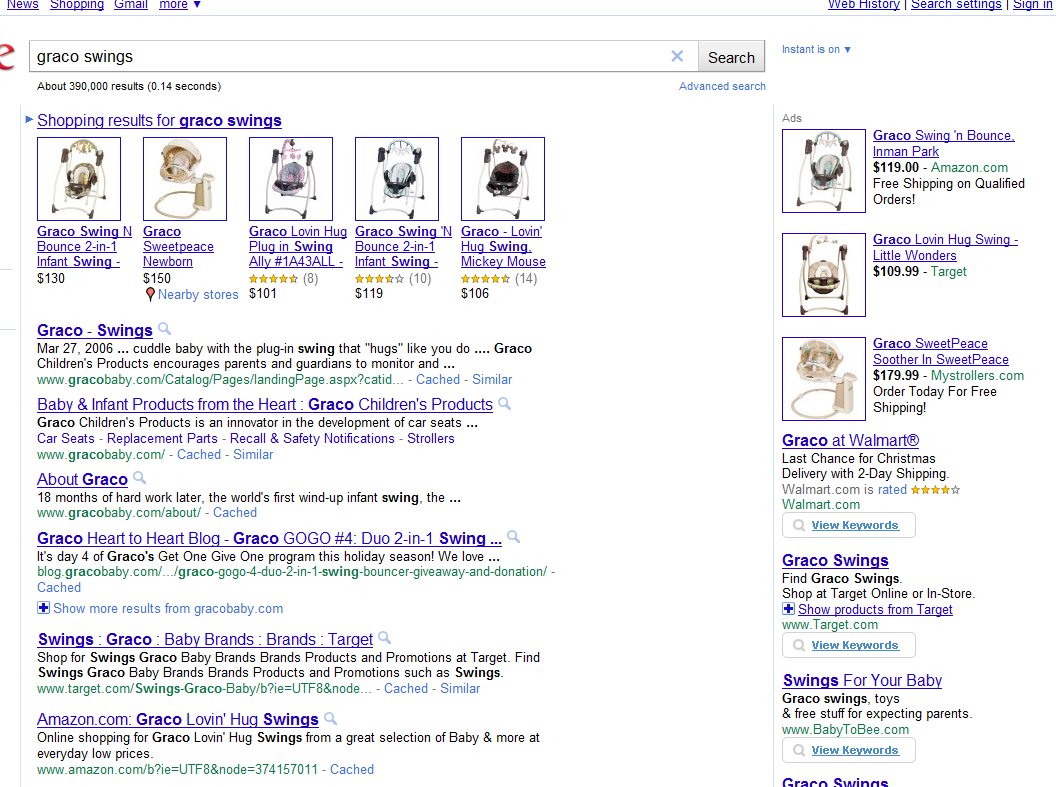Click magnifier next to Swings : Graco Target result
Screen dimensions: 1056x787
385,638
